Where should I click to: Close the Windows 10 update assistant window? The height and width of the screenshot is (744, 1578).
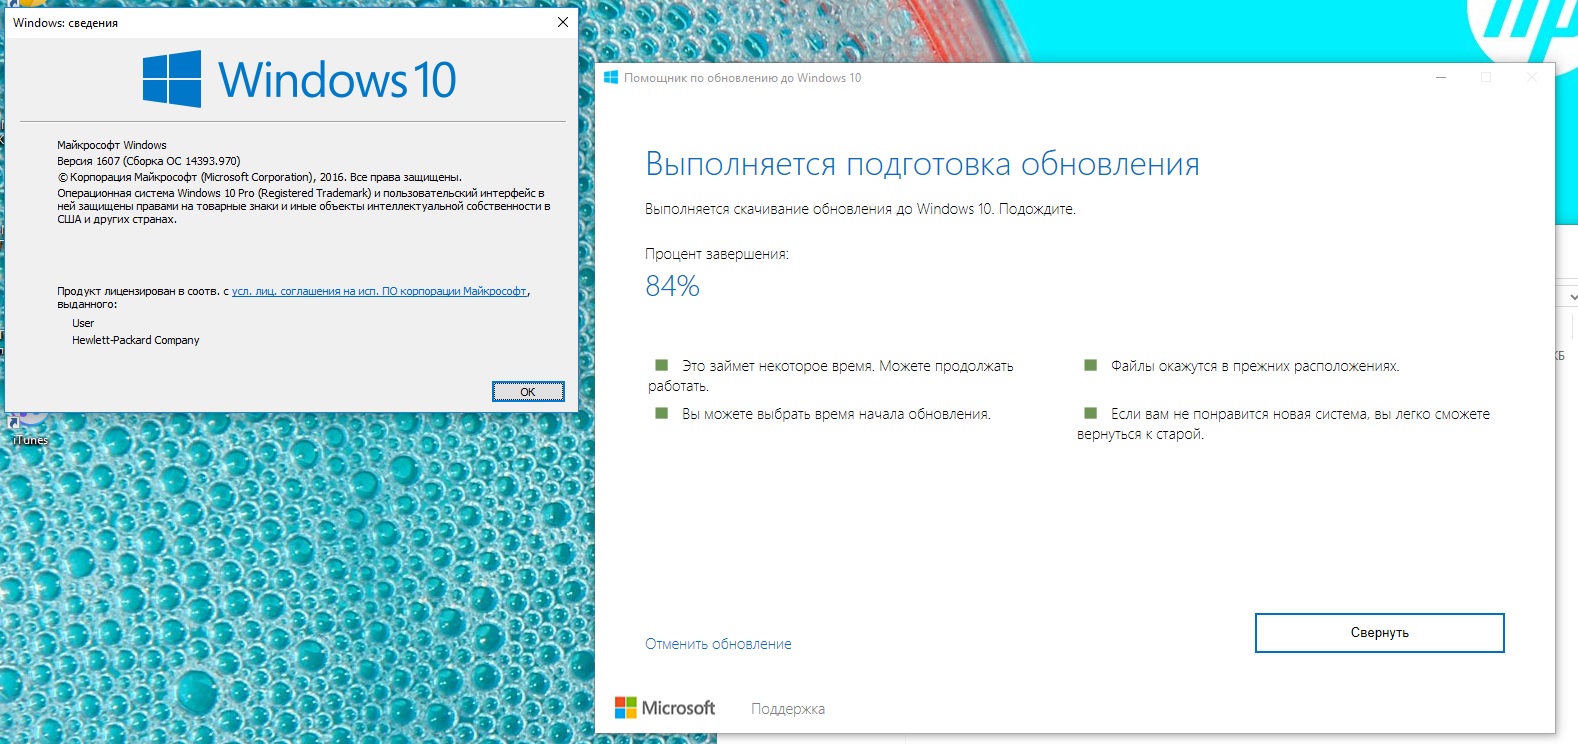coord(1531,77)
